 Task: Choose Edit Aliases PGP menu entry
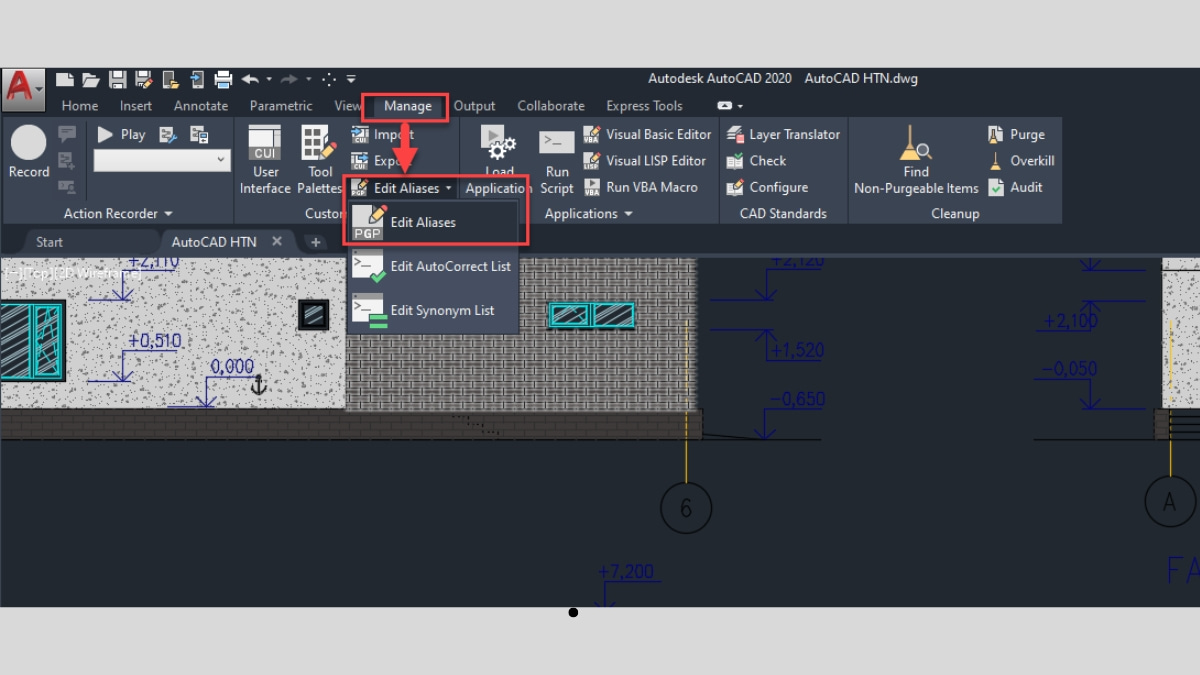(x=433, y=222)
